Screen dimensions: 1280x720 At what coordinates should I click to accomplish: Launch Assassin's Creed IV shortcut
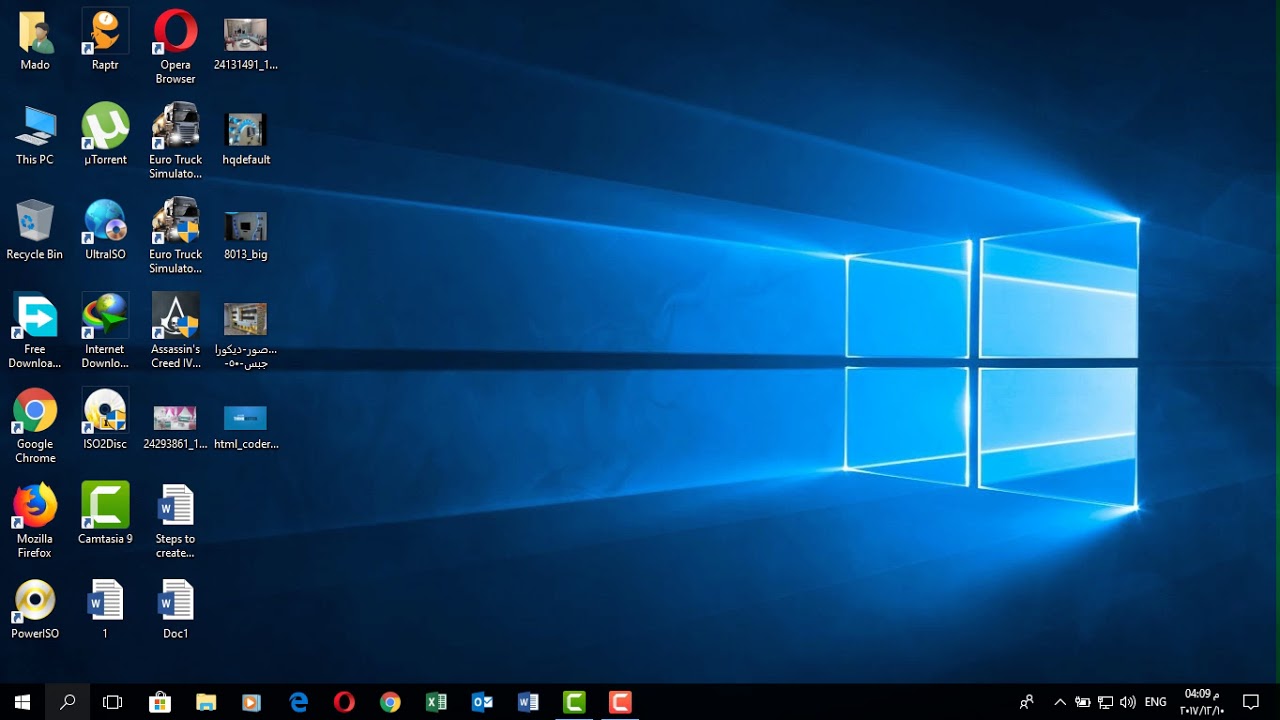tap(175, 316)
